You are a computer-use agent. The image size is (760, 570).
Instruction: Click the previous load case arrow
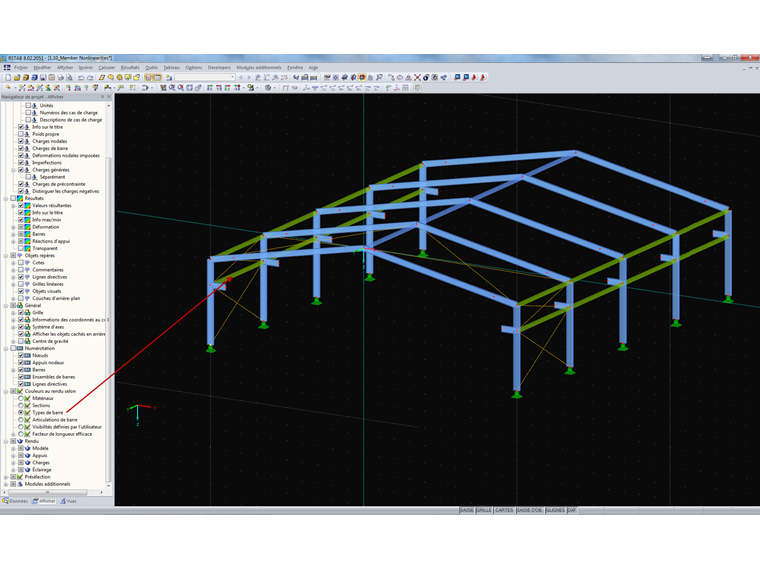coord(240,78)
